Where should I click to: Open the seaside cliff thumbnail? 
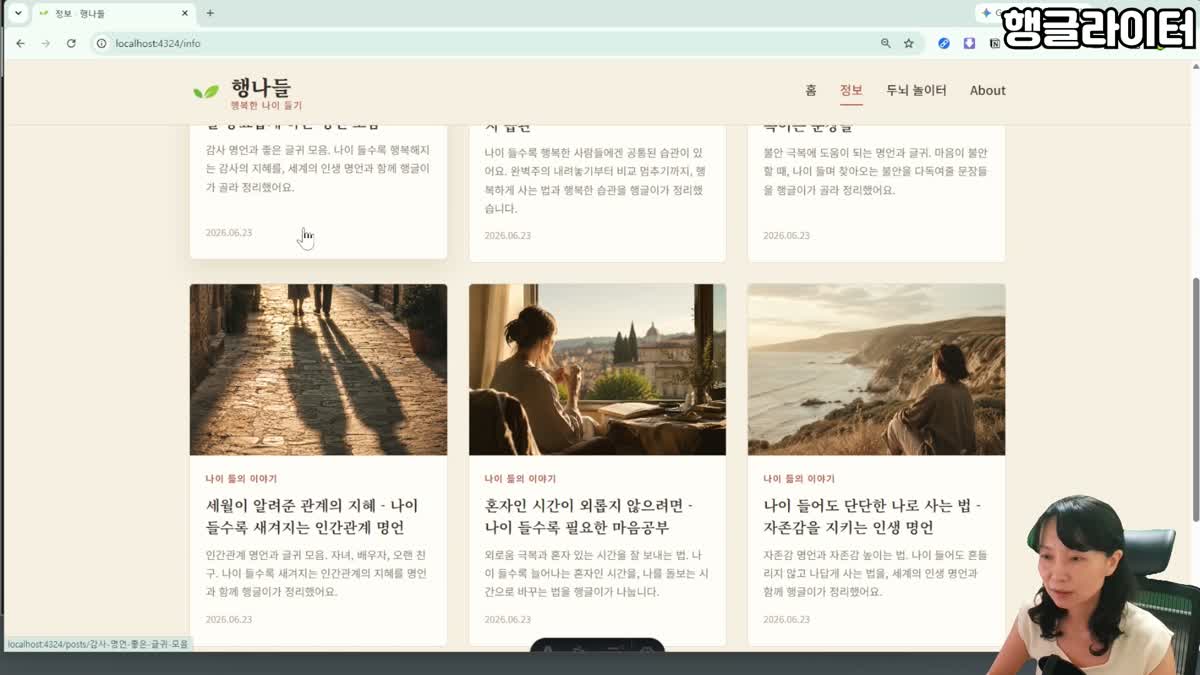point(877,370)
